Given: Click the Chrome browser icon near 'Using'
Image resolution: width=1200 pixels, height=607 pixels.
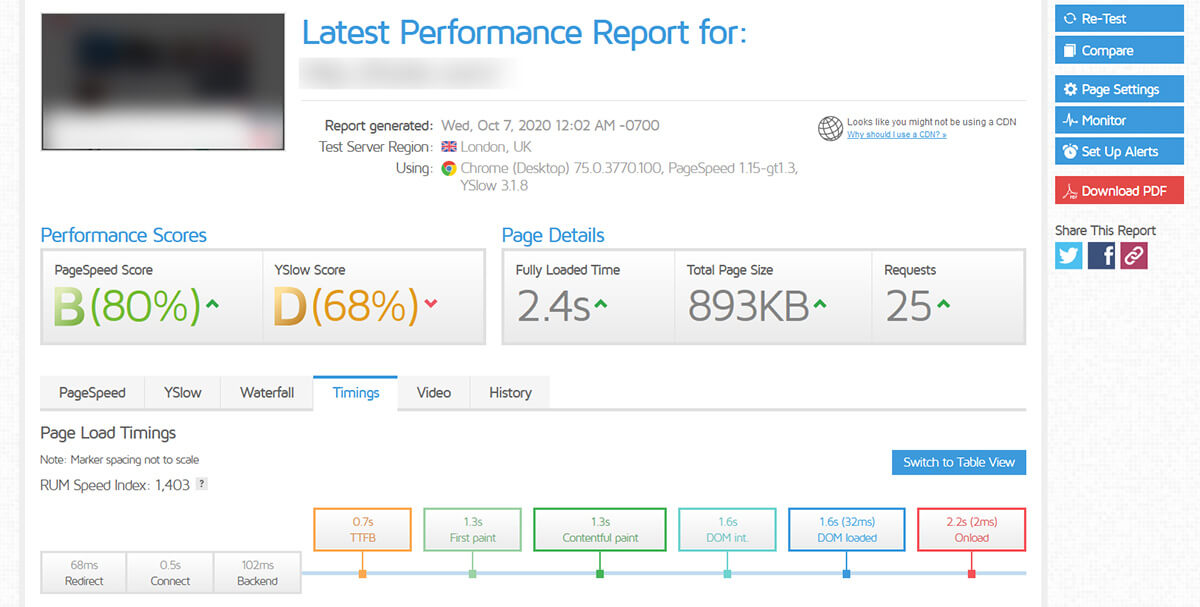Looking at the screenshot, I should [448, 168].
